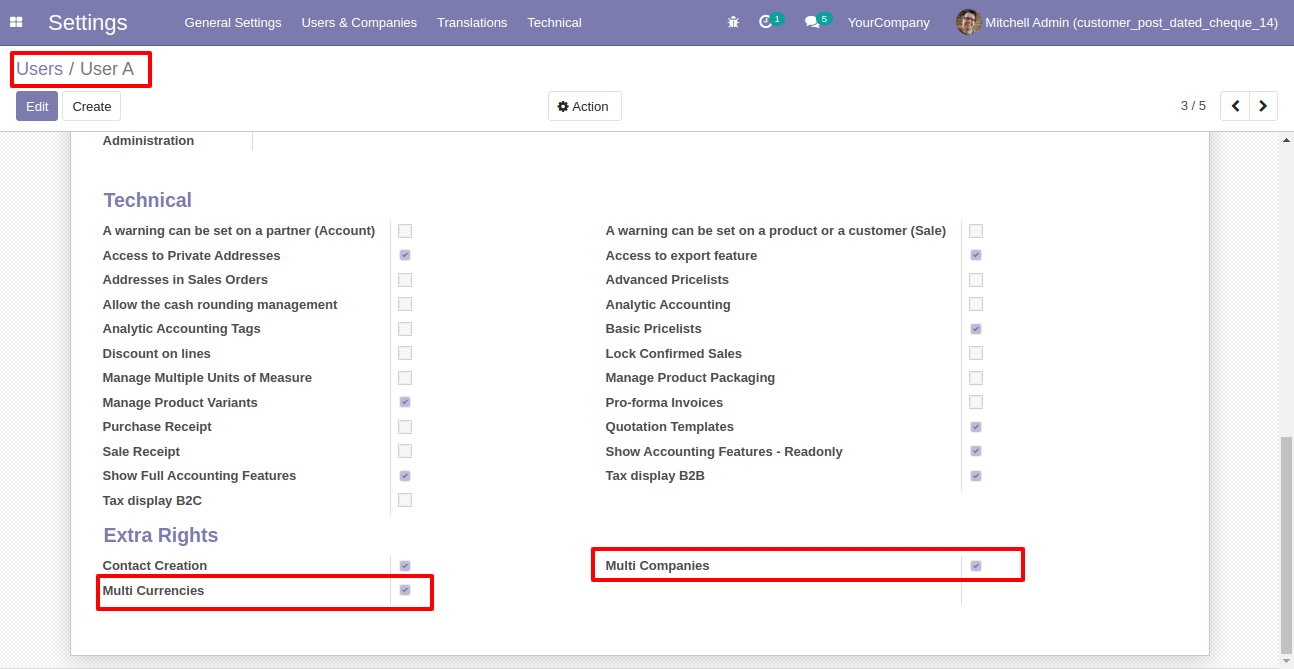The height and width of the screenshot is (669, 1294).
Task: Click the Users breadcrumb link
Action: coord(40,69)
